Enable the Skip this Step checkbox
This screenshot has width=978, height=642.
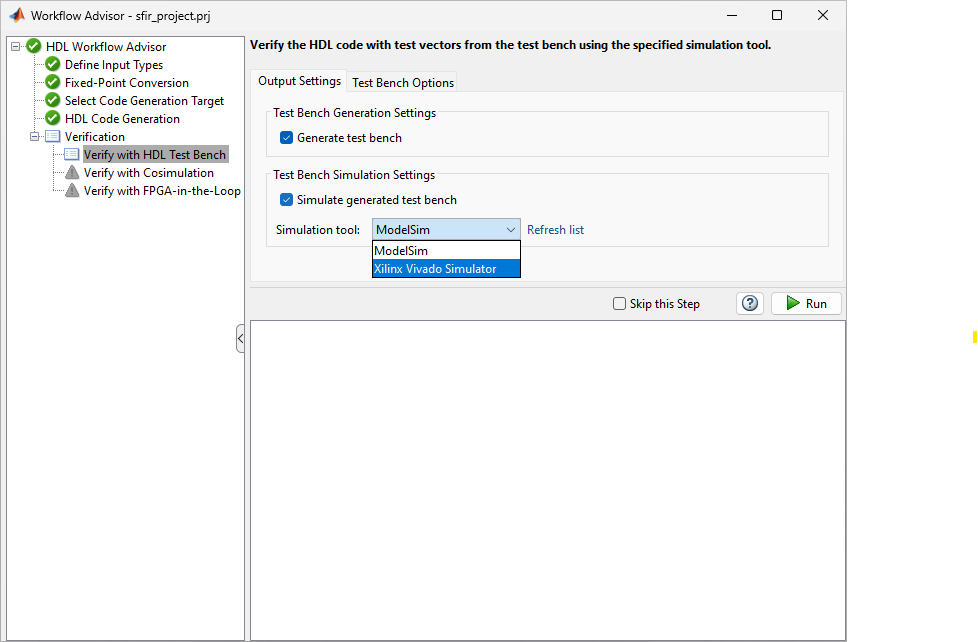click(x=620, y=304)
